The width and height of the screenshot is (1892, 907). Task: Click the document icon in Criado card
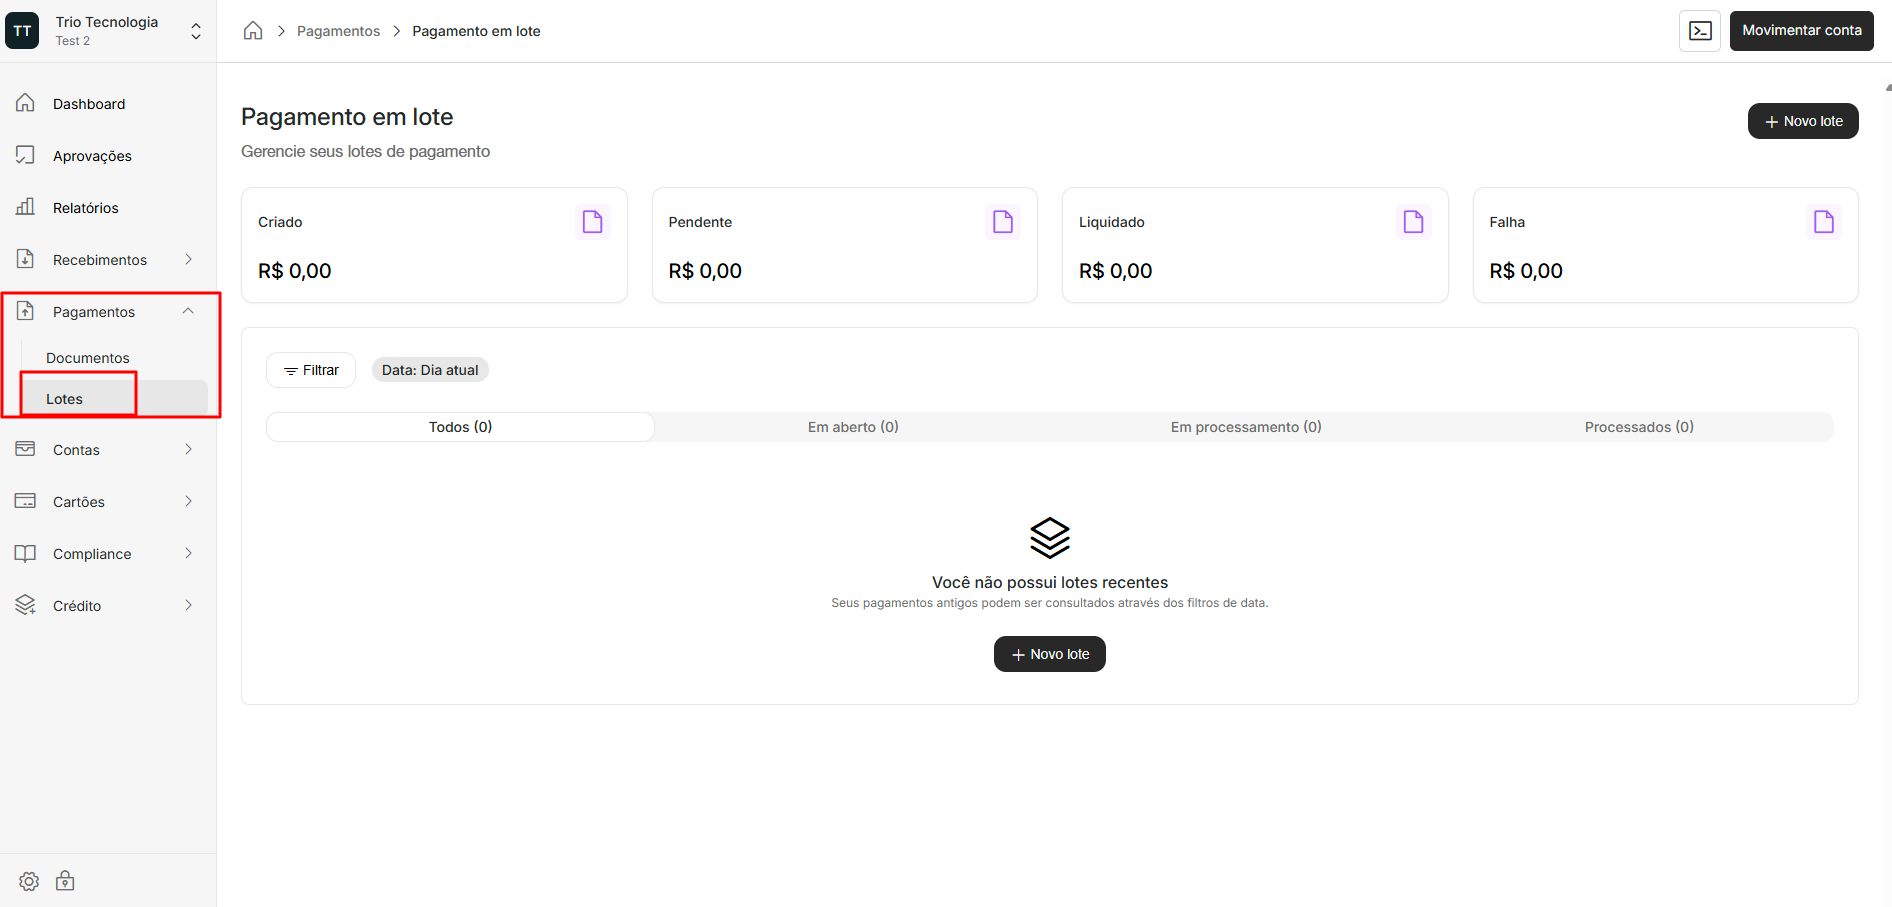pyautogui.click(x=593, y=222)
